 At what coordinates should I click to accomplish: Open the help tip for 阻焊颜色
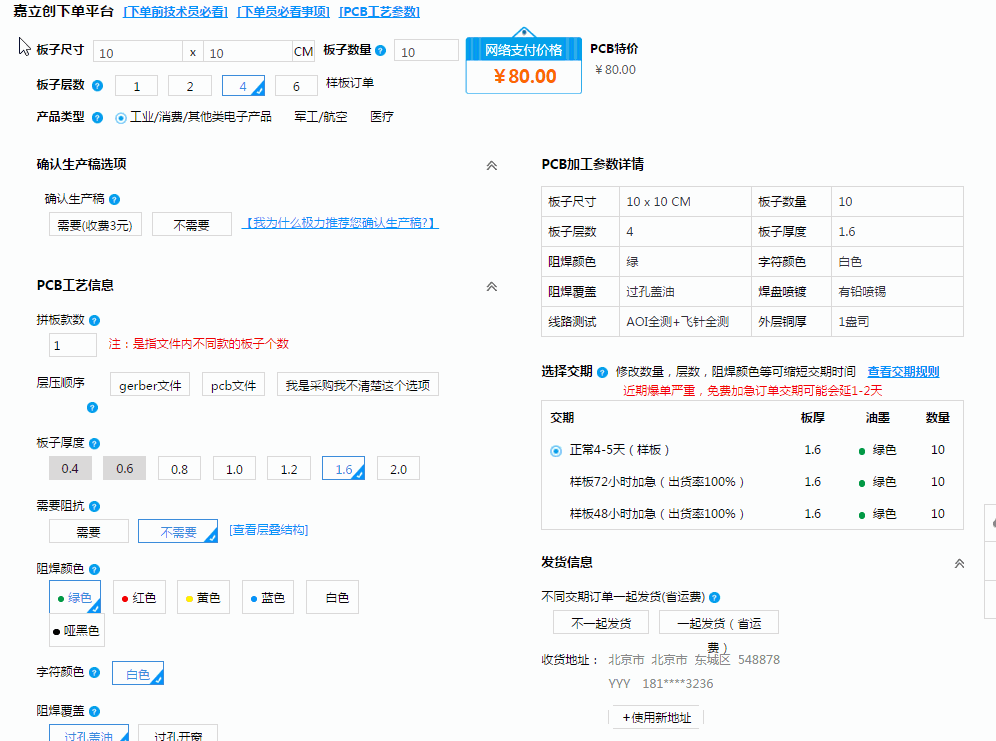point(94,568)
